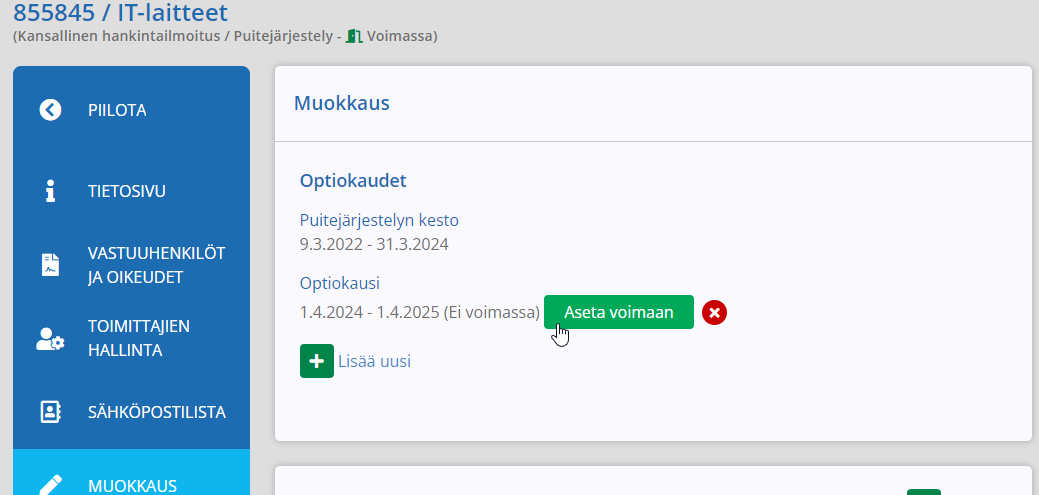
Task: Click the green plus icon
Action: (316, 361)
